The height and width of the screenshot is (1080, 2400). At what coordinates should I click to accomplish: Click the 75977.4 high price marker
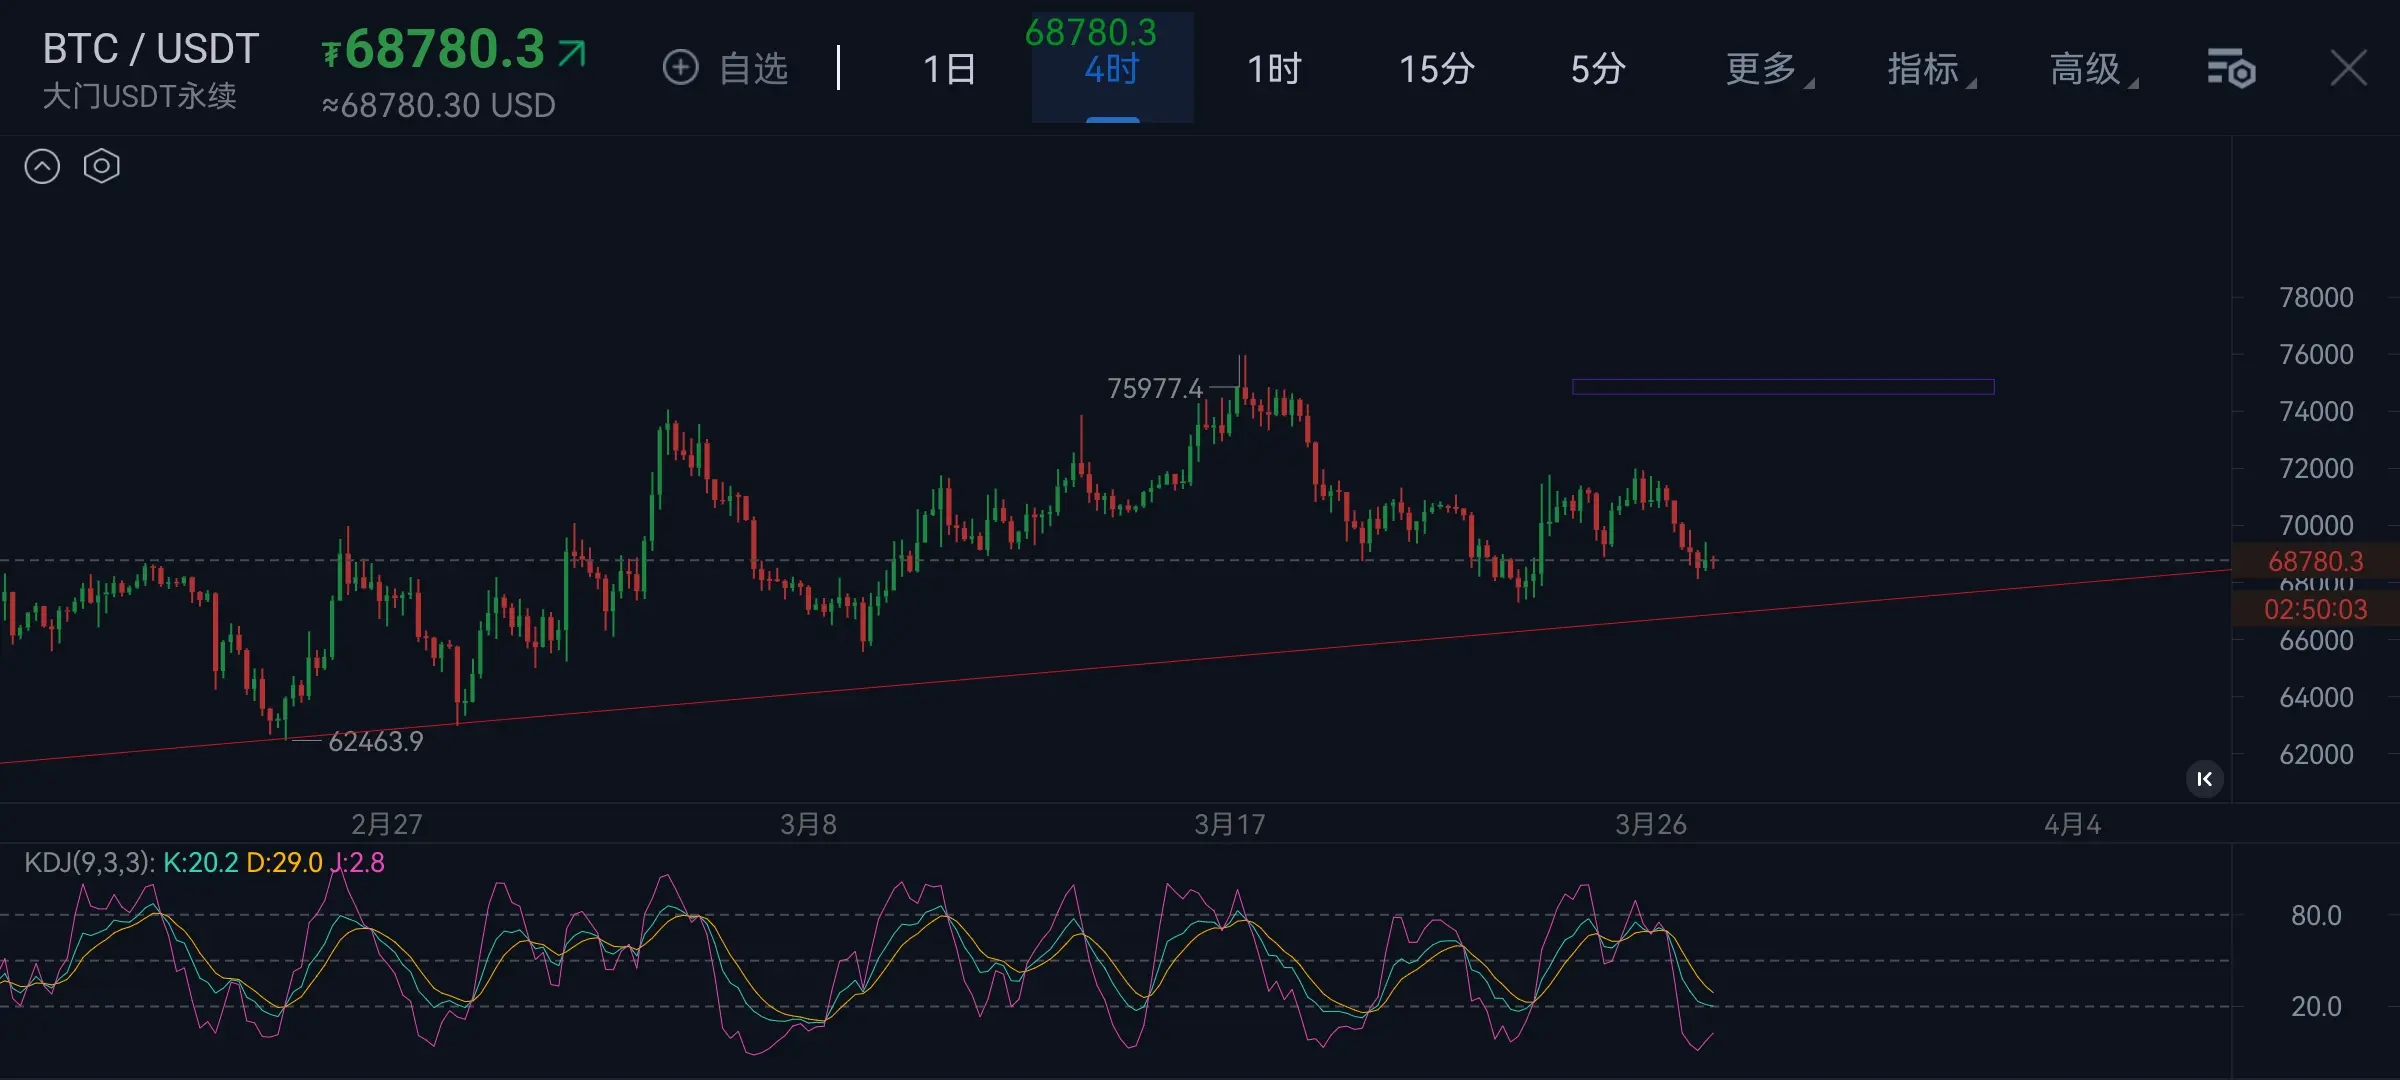pos(1155,388)
